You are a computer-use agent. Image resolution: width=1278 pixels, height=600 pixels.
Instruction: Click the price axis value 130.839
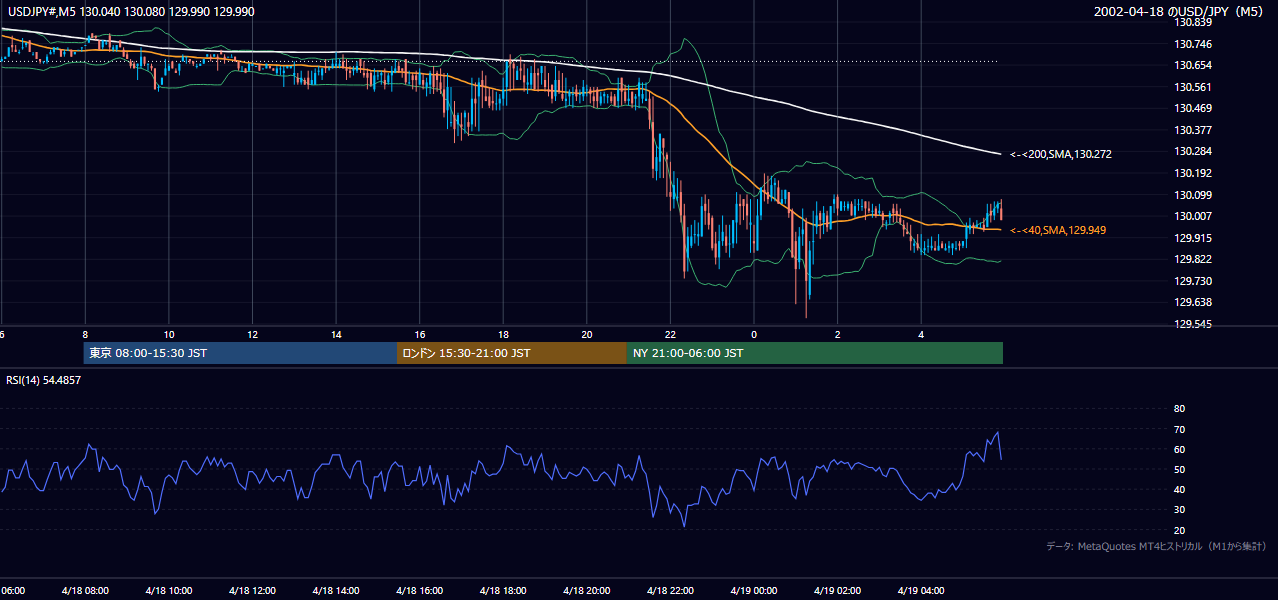coord(1192,22)
